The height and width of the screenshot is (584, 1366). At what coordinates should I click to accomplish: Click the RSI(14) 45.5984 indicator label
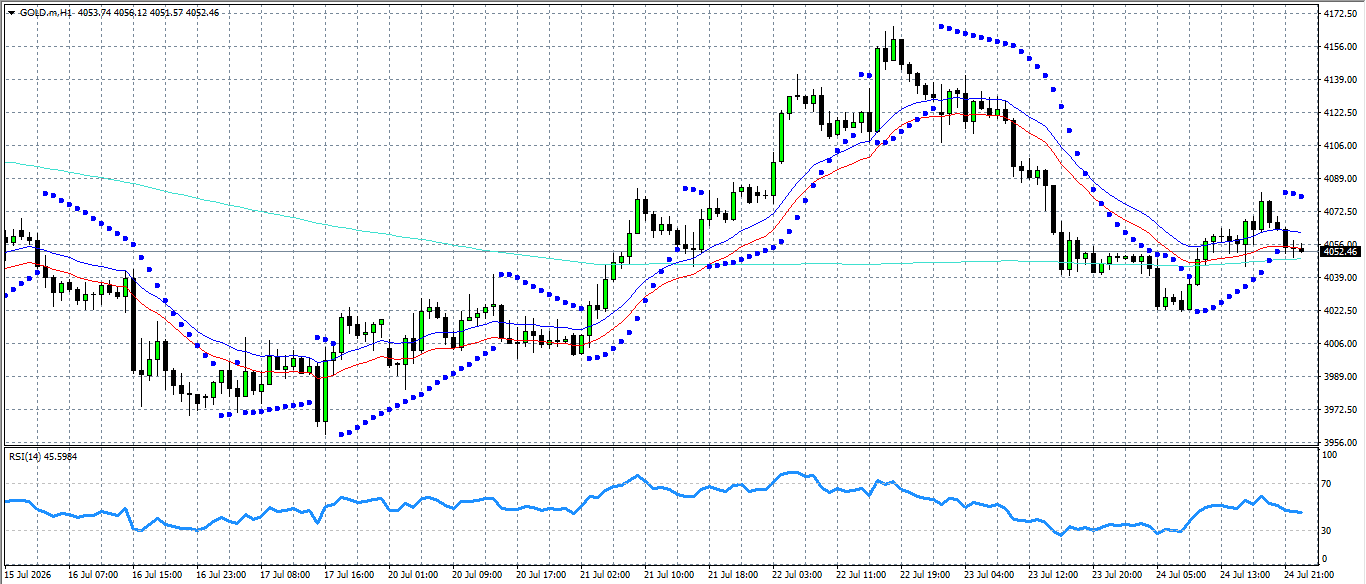pos(43,456)
